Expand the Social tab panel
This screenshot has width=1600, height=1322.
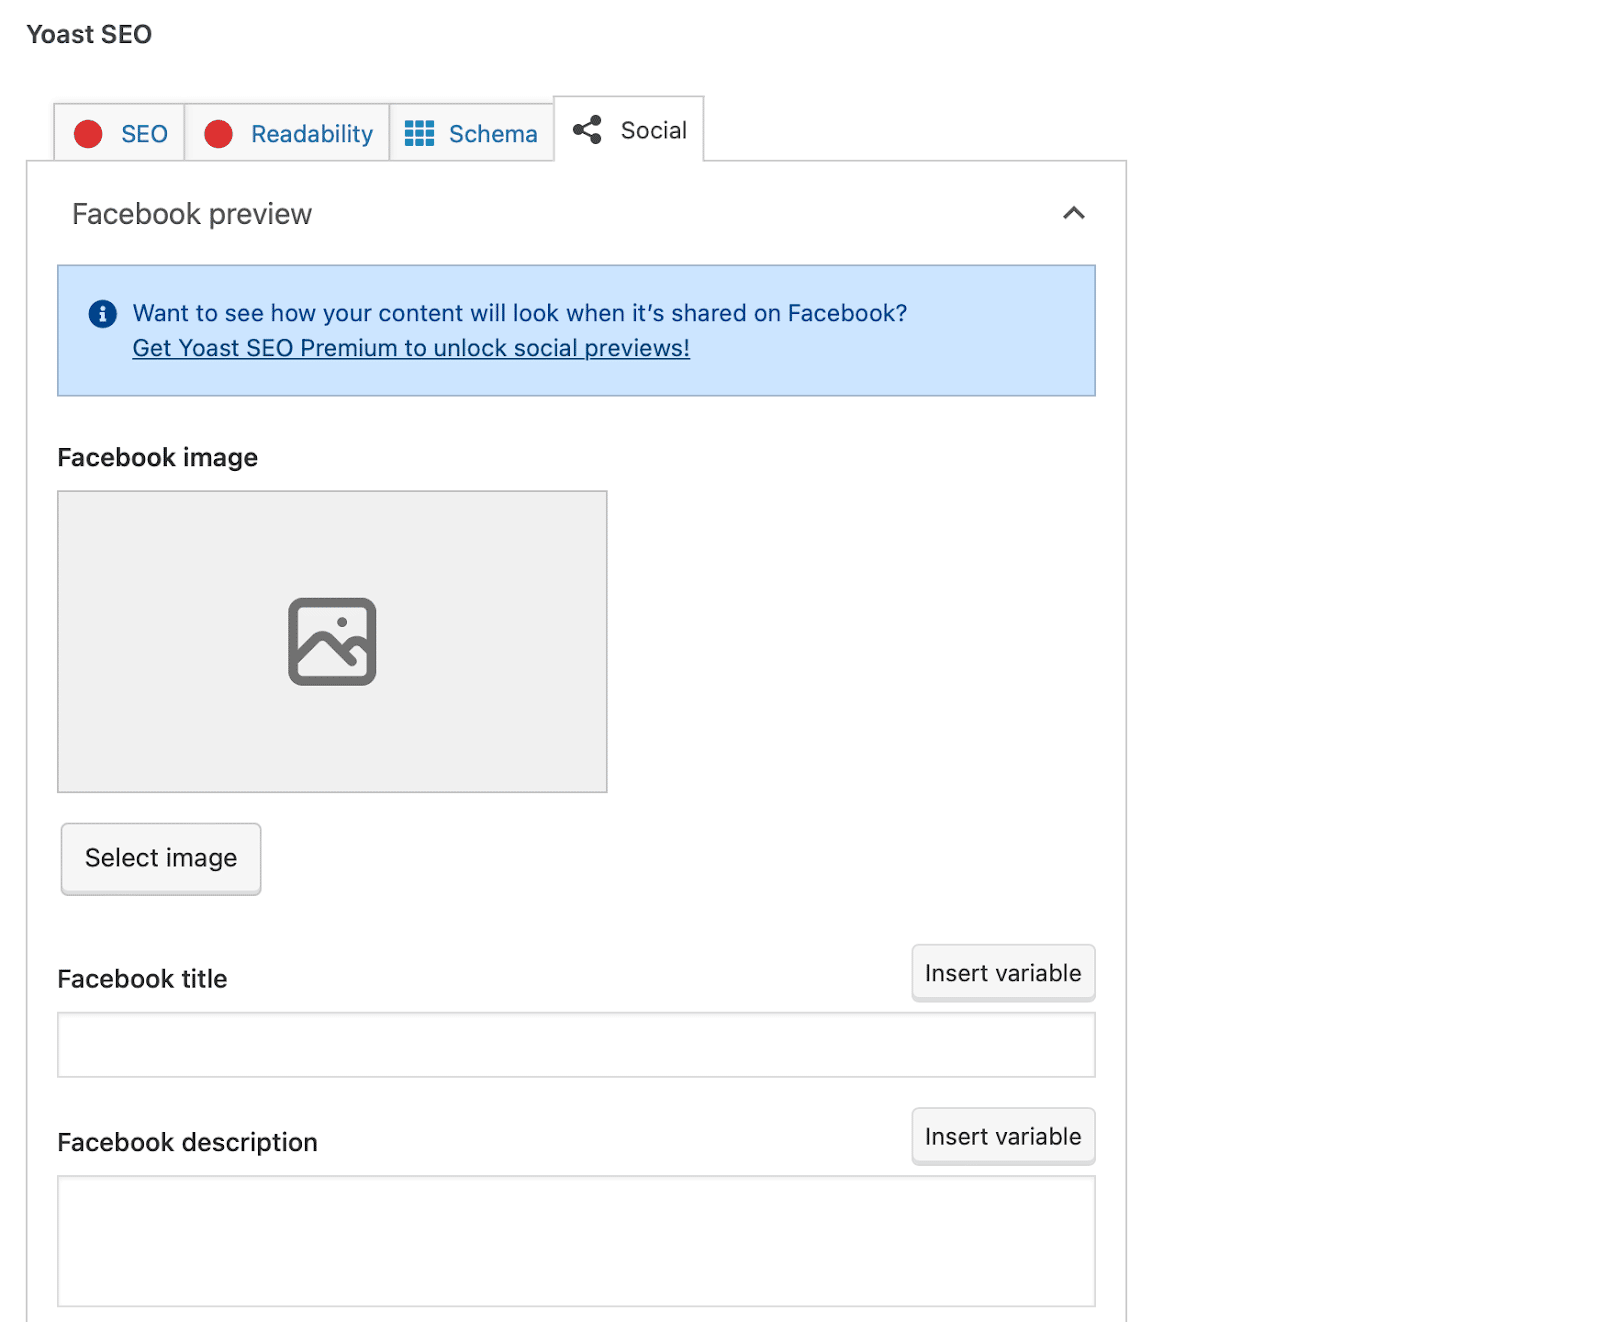pos(629,129)
